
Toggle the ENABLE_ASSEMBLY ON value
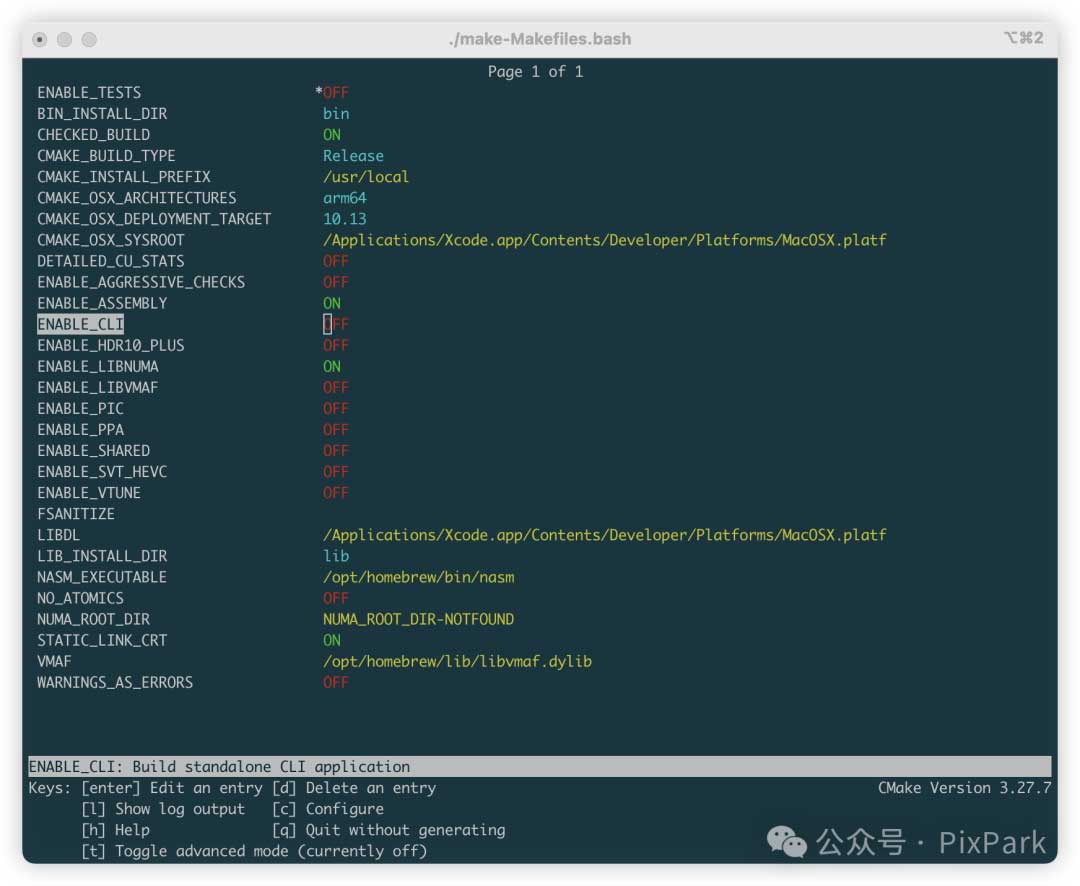click(x=331, y=303)
